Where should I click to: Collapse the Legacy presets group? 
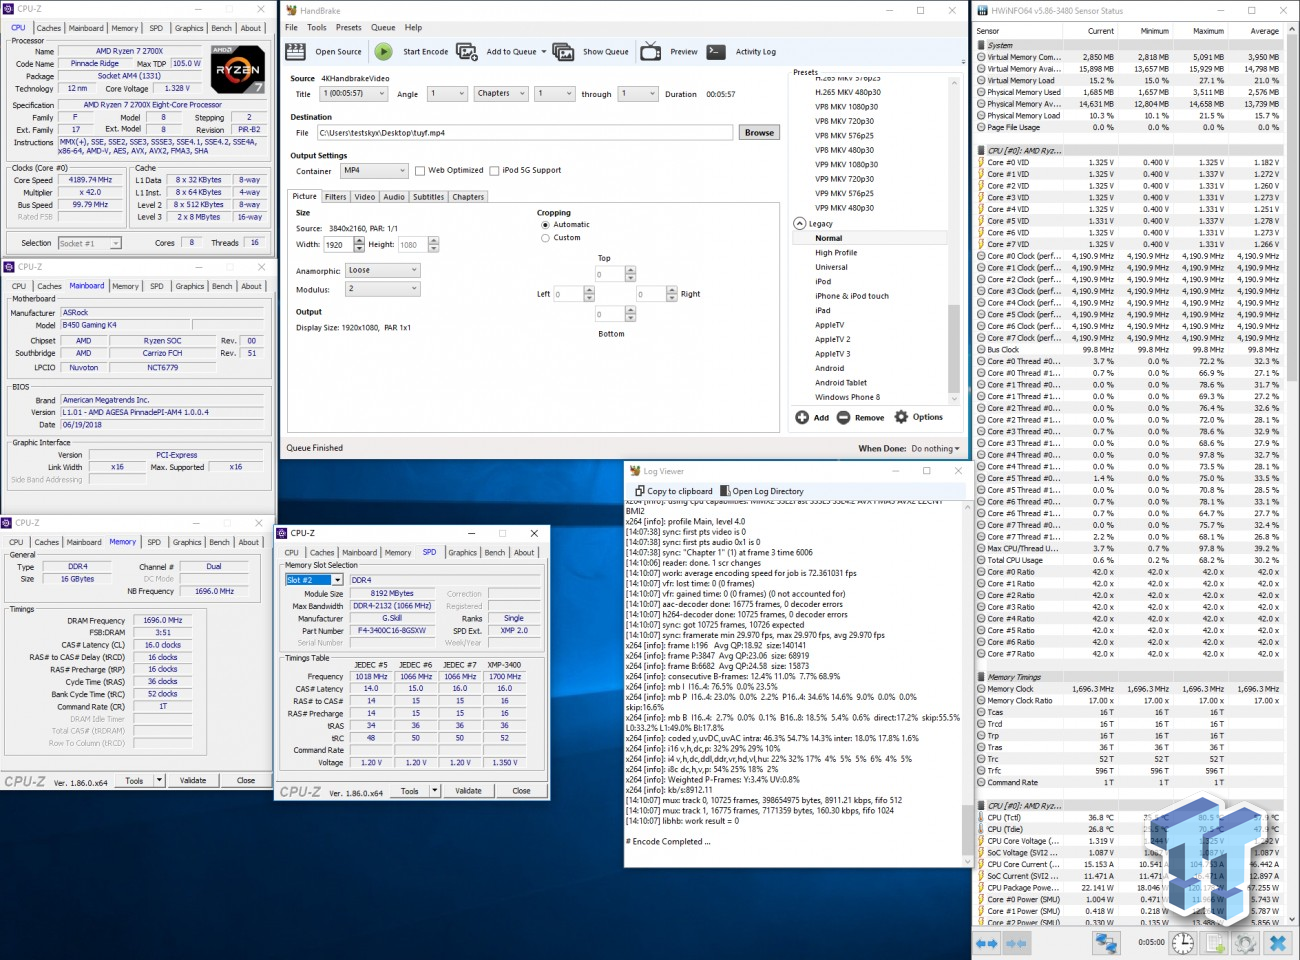(799, 224)
